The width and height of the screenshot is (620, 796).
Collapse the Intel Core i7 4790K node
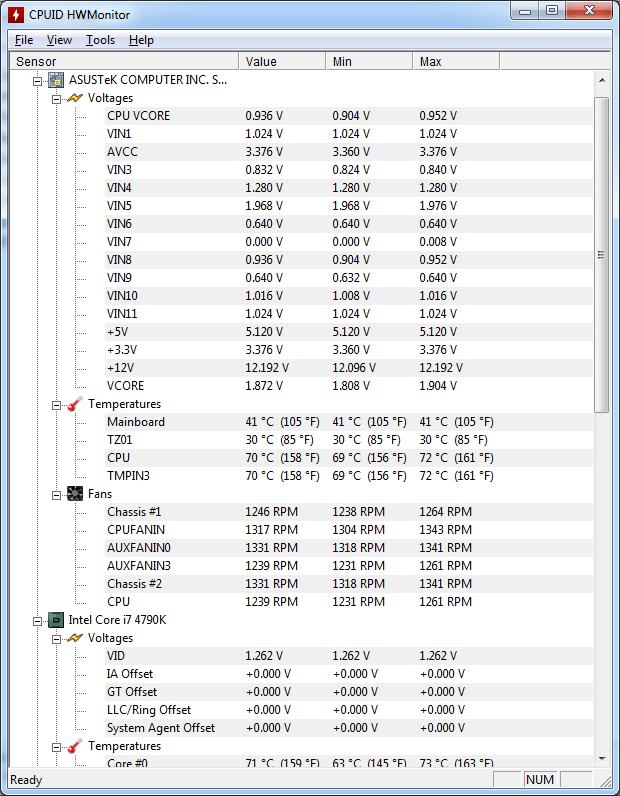(x=37, y=621)
